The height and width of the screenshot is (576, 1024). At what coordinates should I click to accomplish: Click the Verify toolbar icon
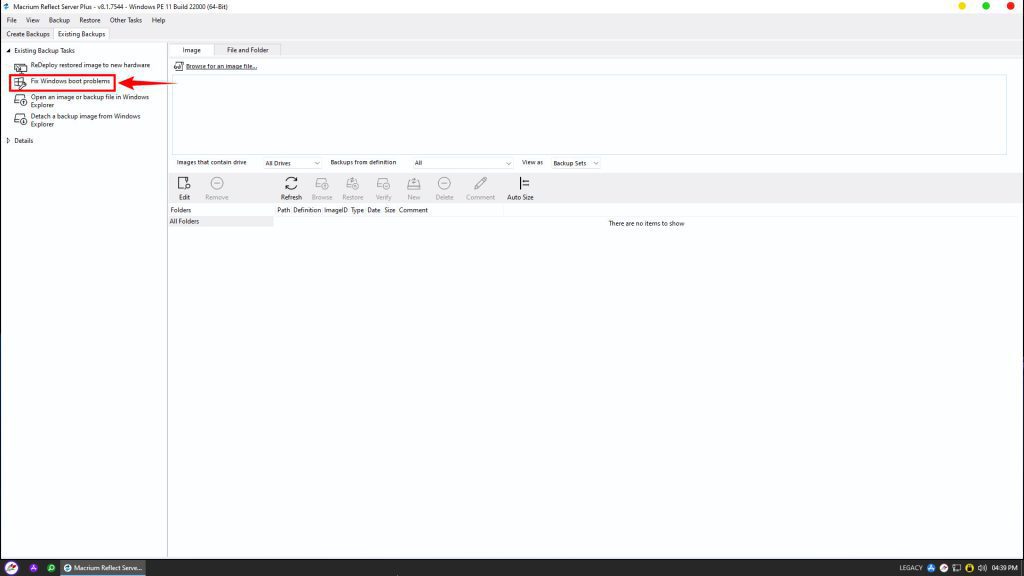383,184
